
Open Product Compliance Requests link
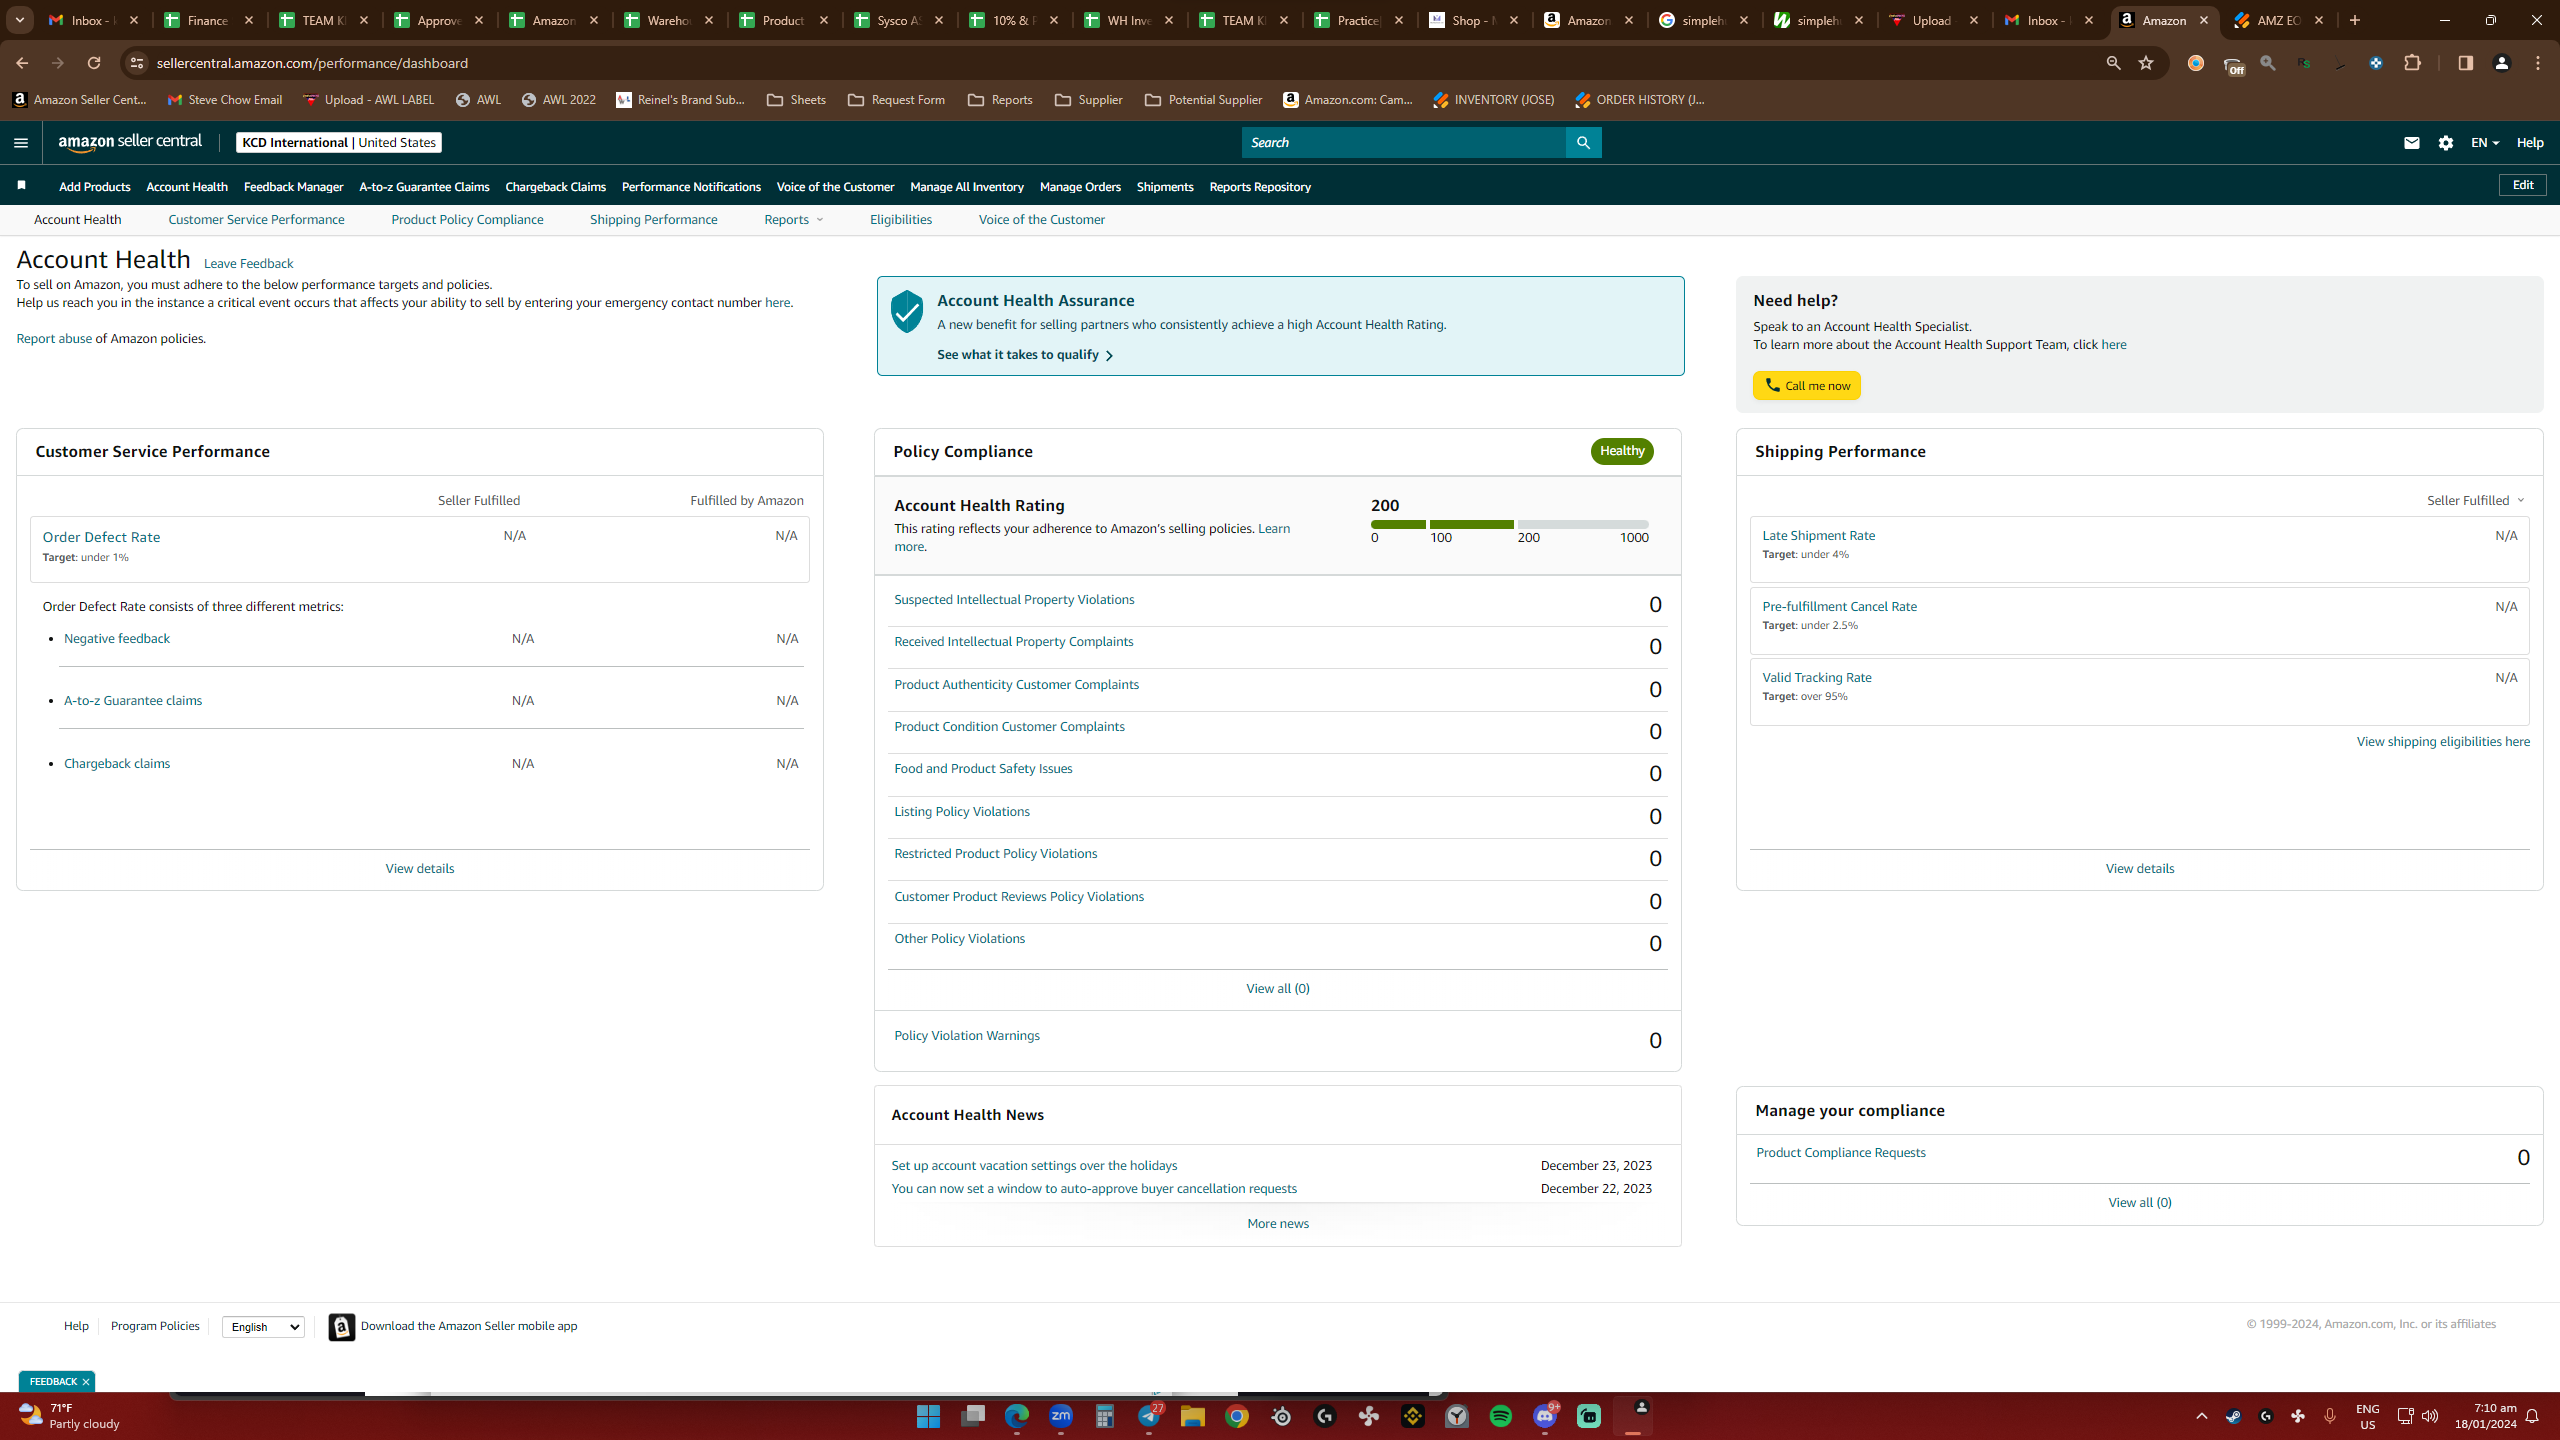click(x=1841, y=1153)
